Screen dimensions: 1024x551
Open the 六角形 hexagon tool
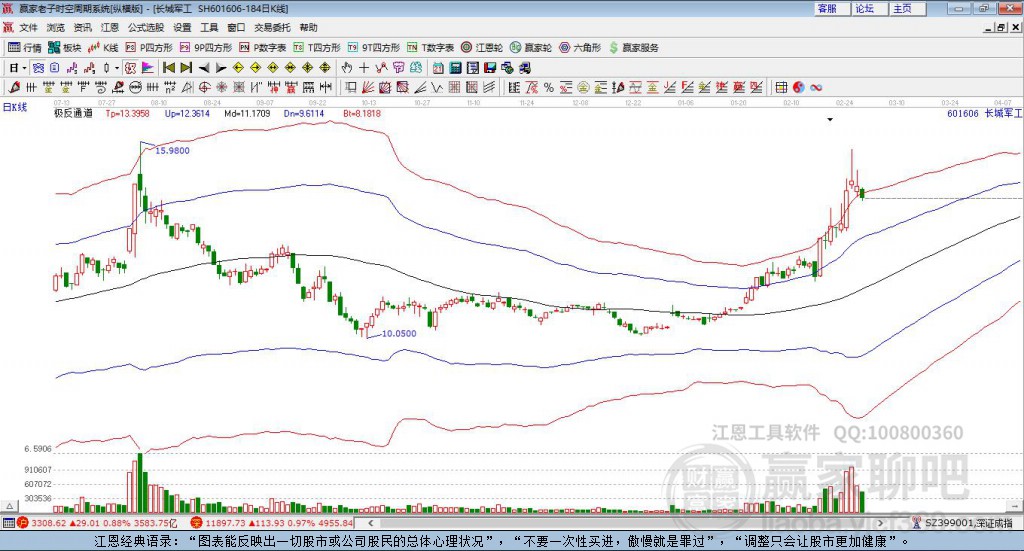(x=580, y=48)
